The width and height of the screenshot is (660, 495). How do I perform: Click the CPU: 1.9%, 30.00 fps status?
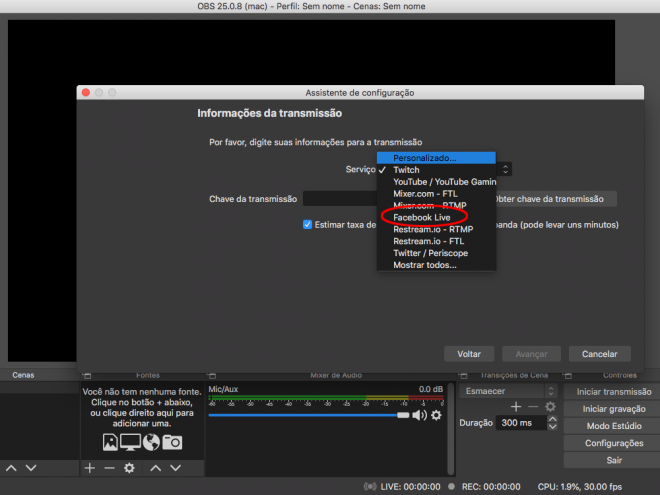(580, 487)
